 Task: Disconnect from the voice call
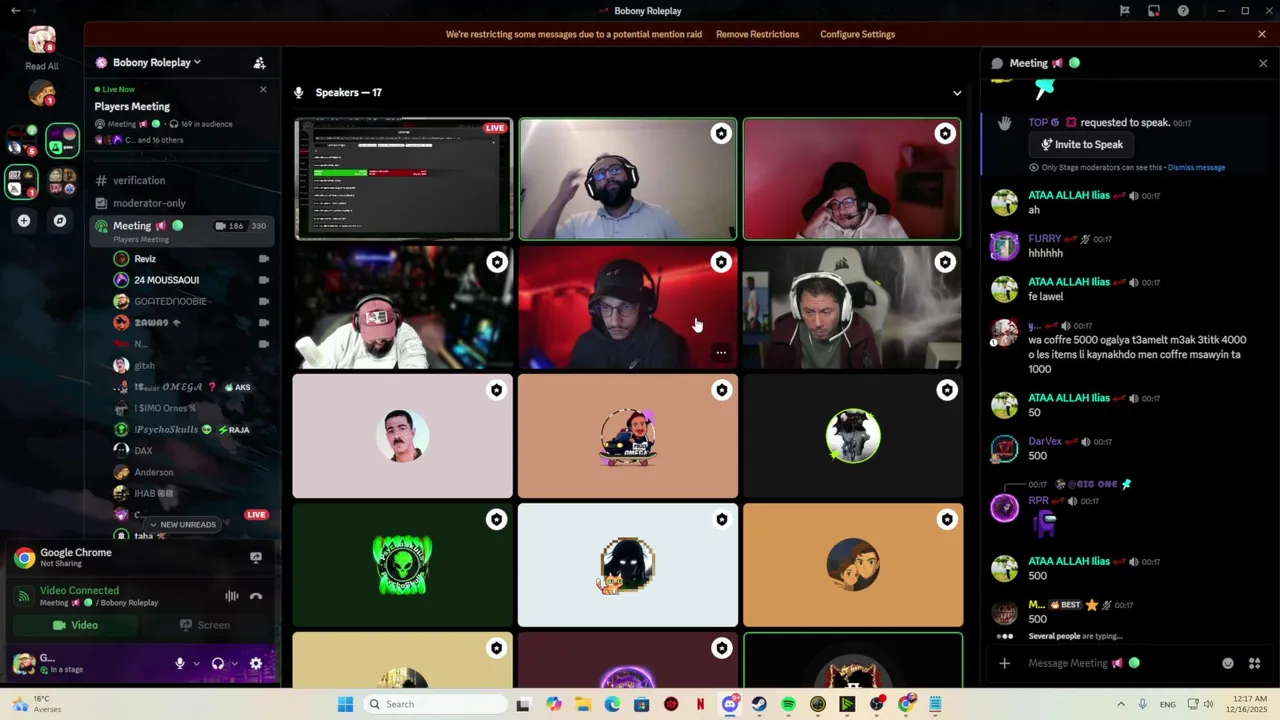pos(256,596)
